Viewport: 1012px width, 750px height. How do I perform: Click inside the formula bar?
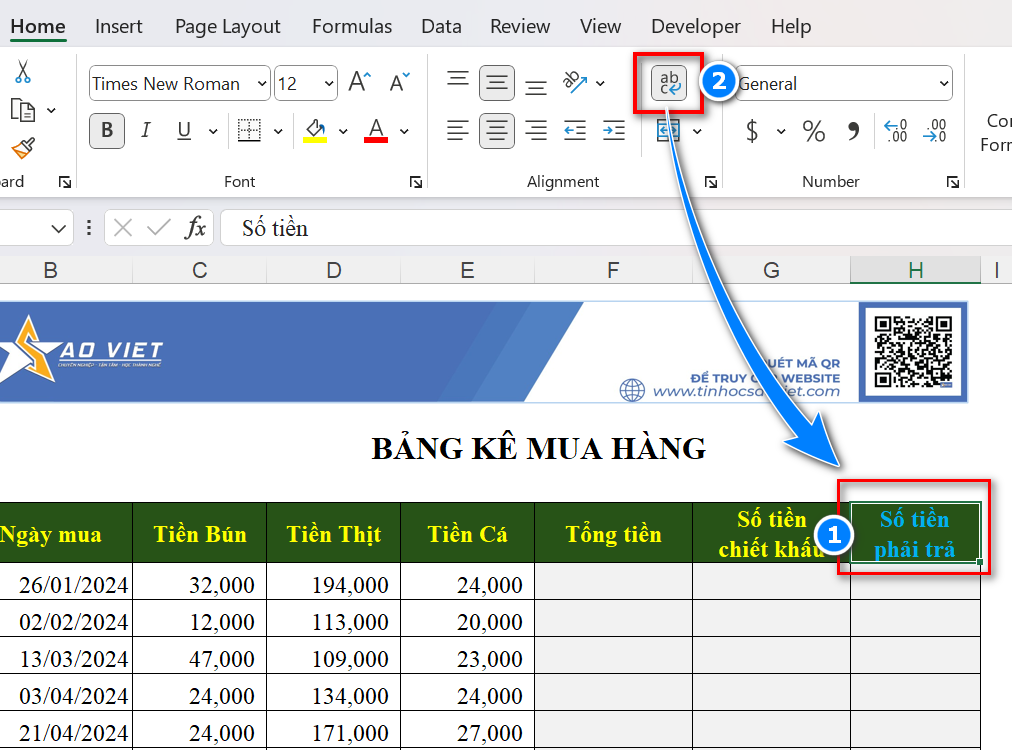click(500, 228)
